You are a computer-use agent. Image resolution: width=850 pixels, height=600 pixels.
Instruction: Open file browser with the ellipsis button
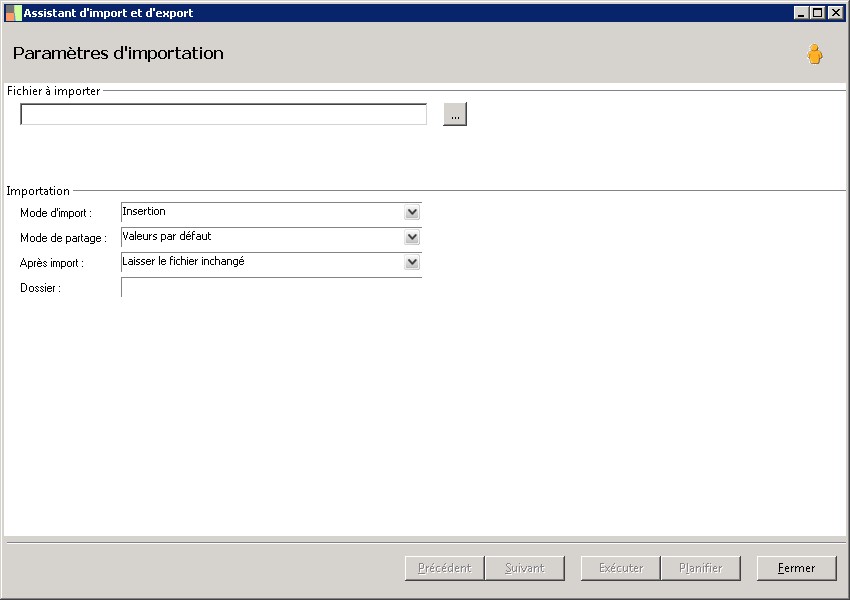(x=455, y=115)
